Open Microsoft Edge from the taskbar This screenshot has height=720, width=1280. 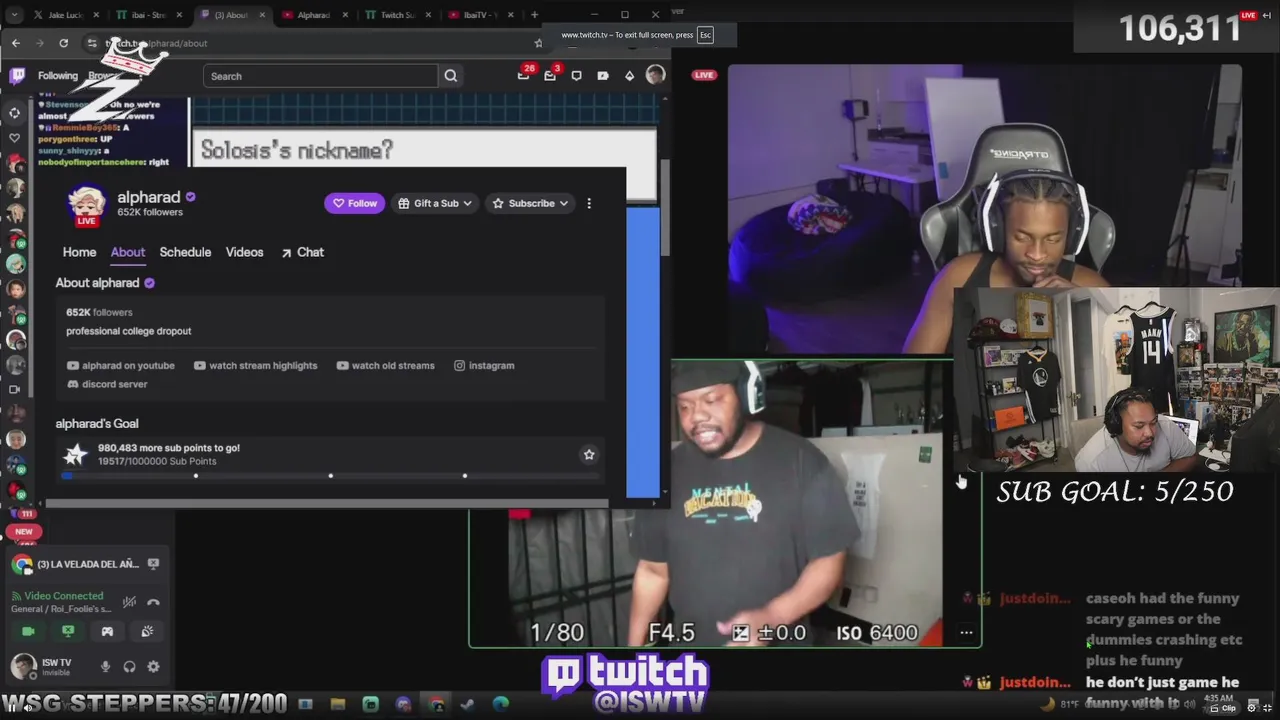click(x=501, y=704)
